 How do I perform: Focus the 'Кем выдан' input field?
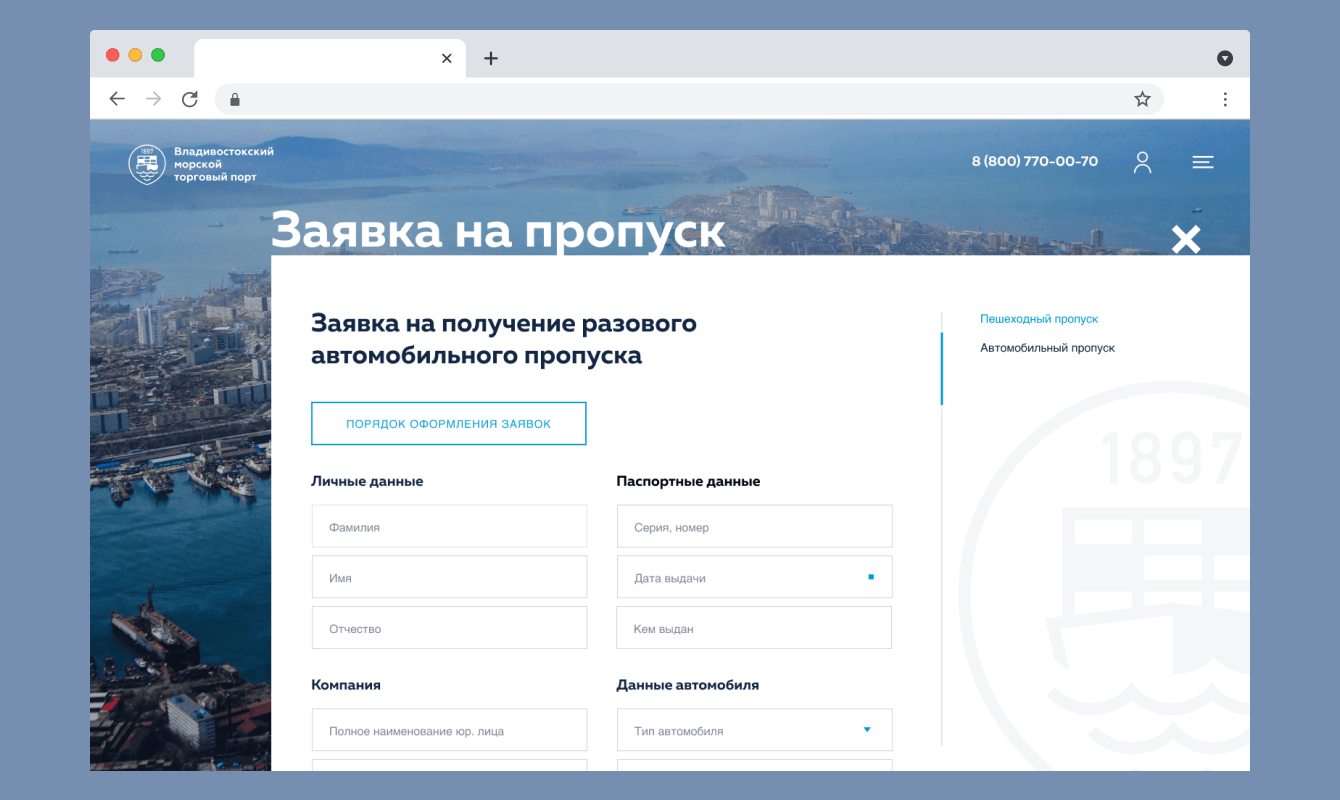pos(755,629)
